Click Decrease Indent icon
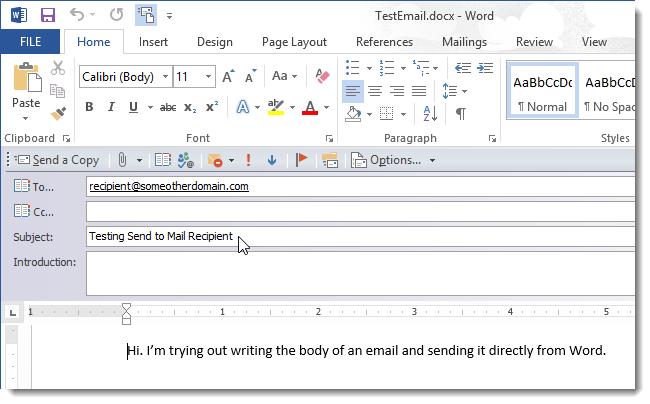This screenshot has height=404, width=650. 463,68
